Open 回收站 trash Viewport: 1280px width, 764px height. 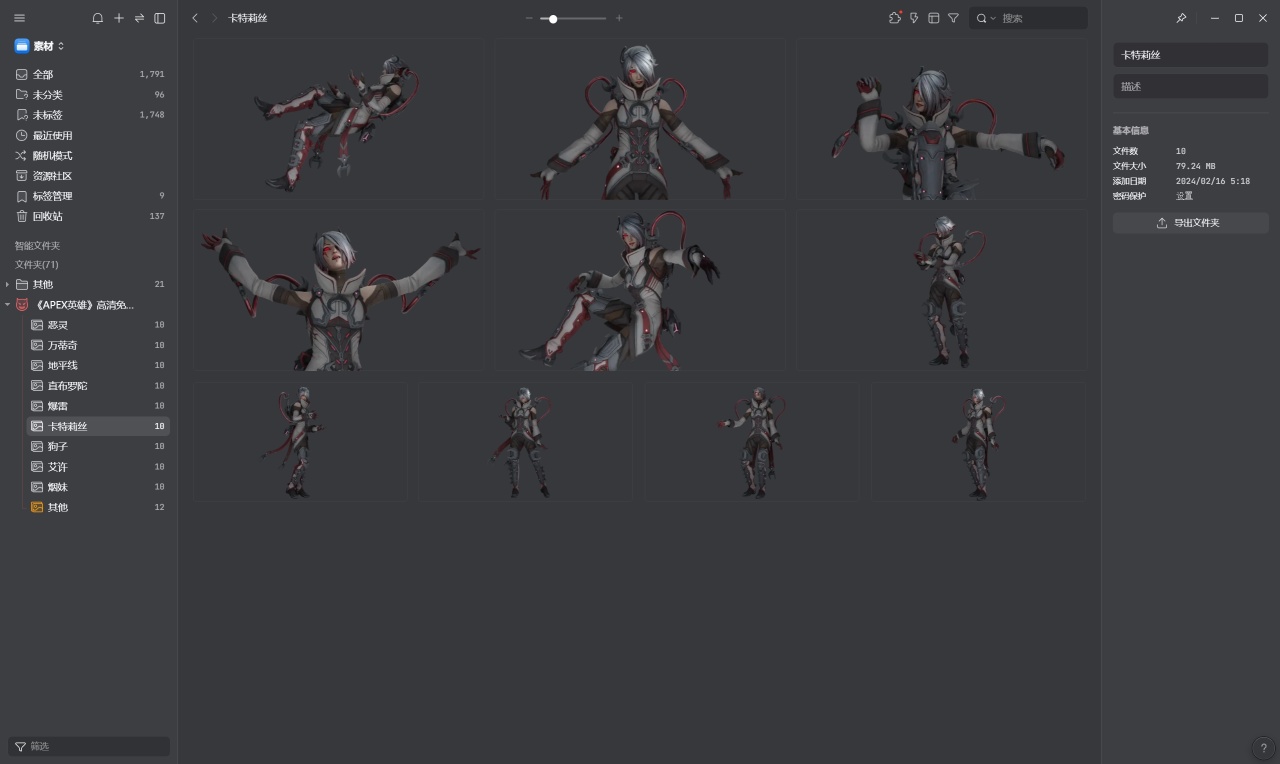click(89, 216)
